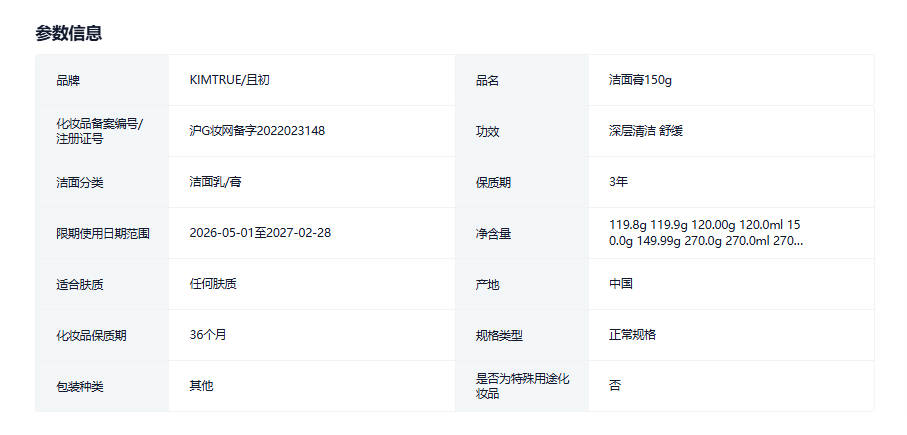Click the shelf life value 3年
Screen dimensions: 907x435
618,182
